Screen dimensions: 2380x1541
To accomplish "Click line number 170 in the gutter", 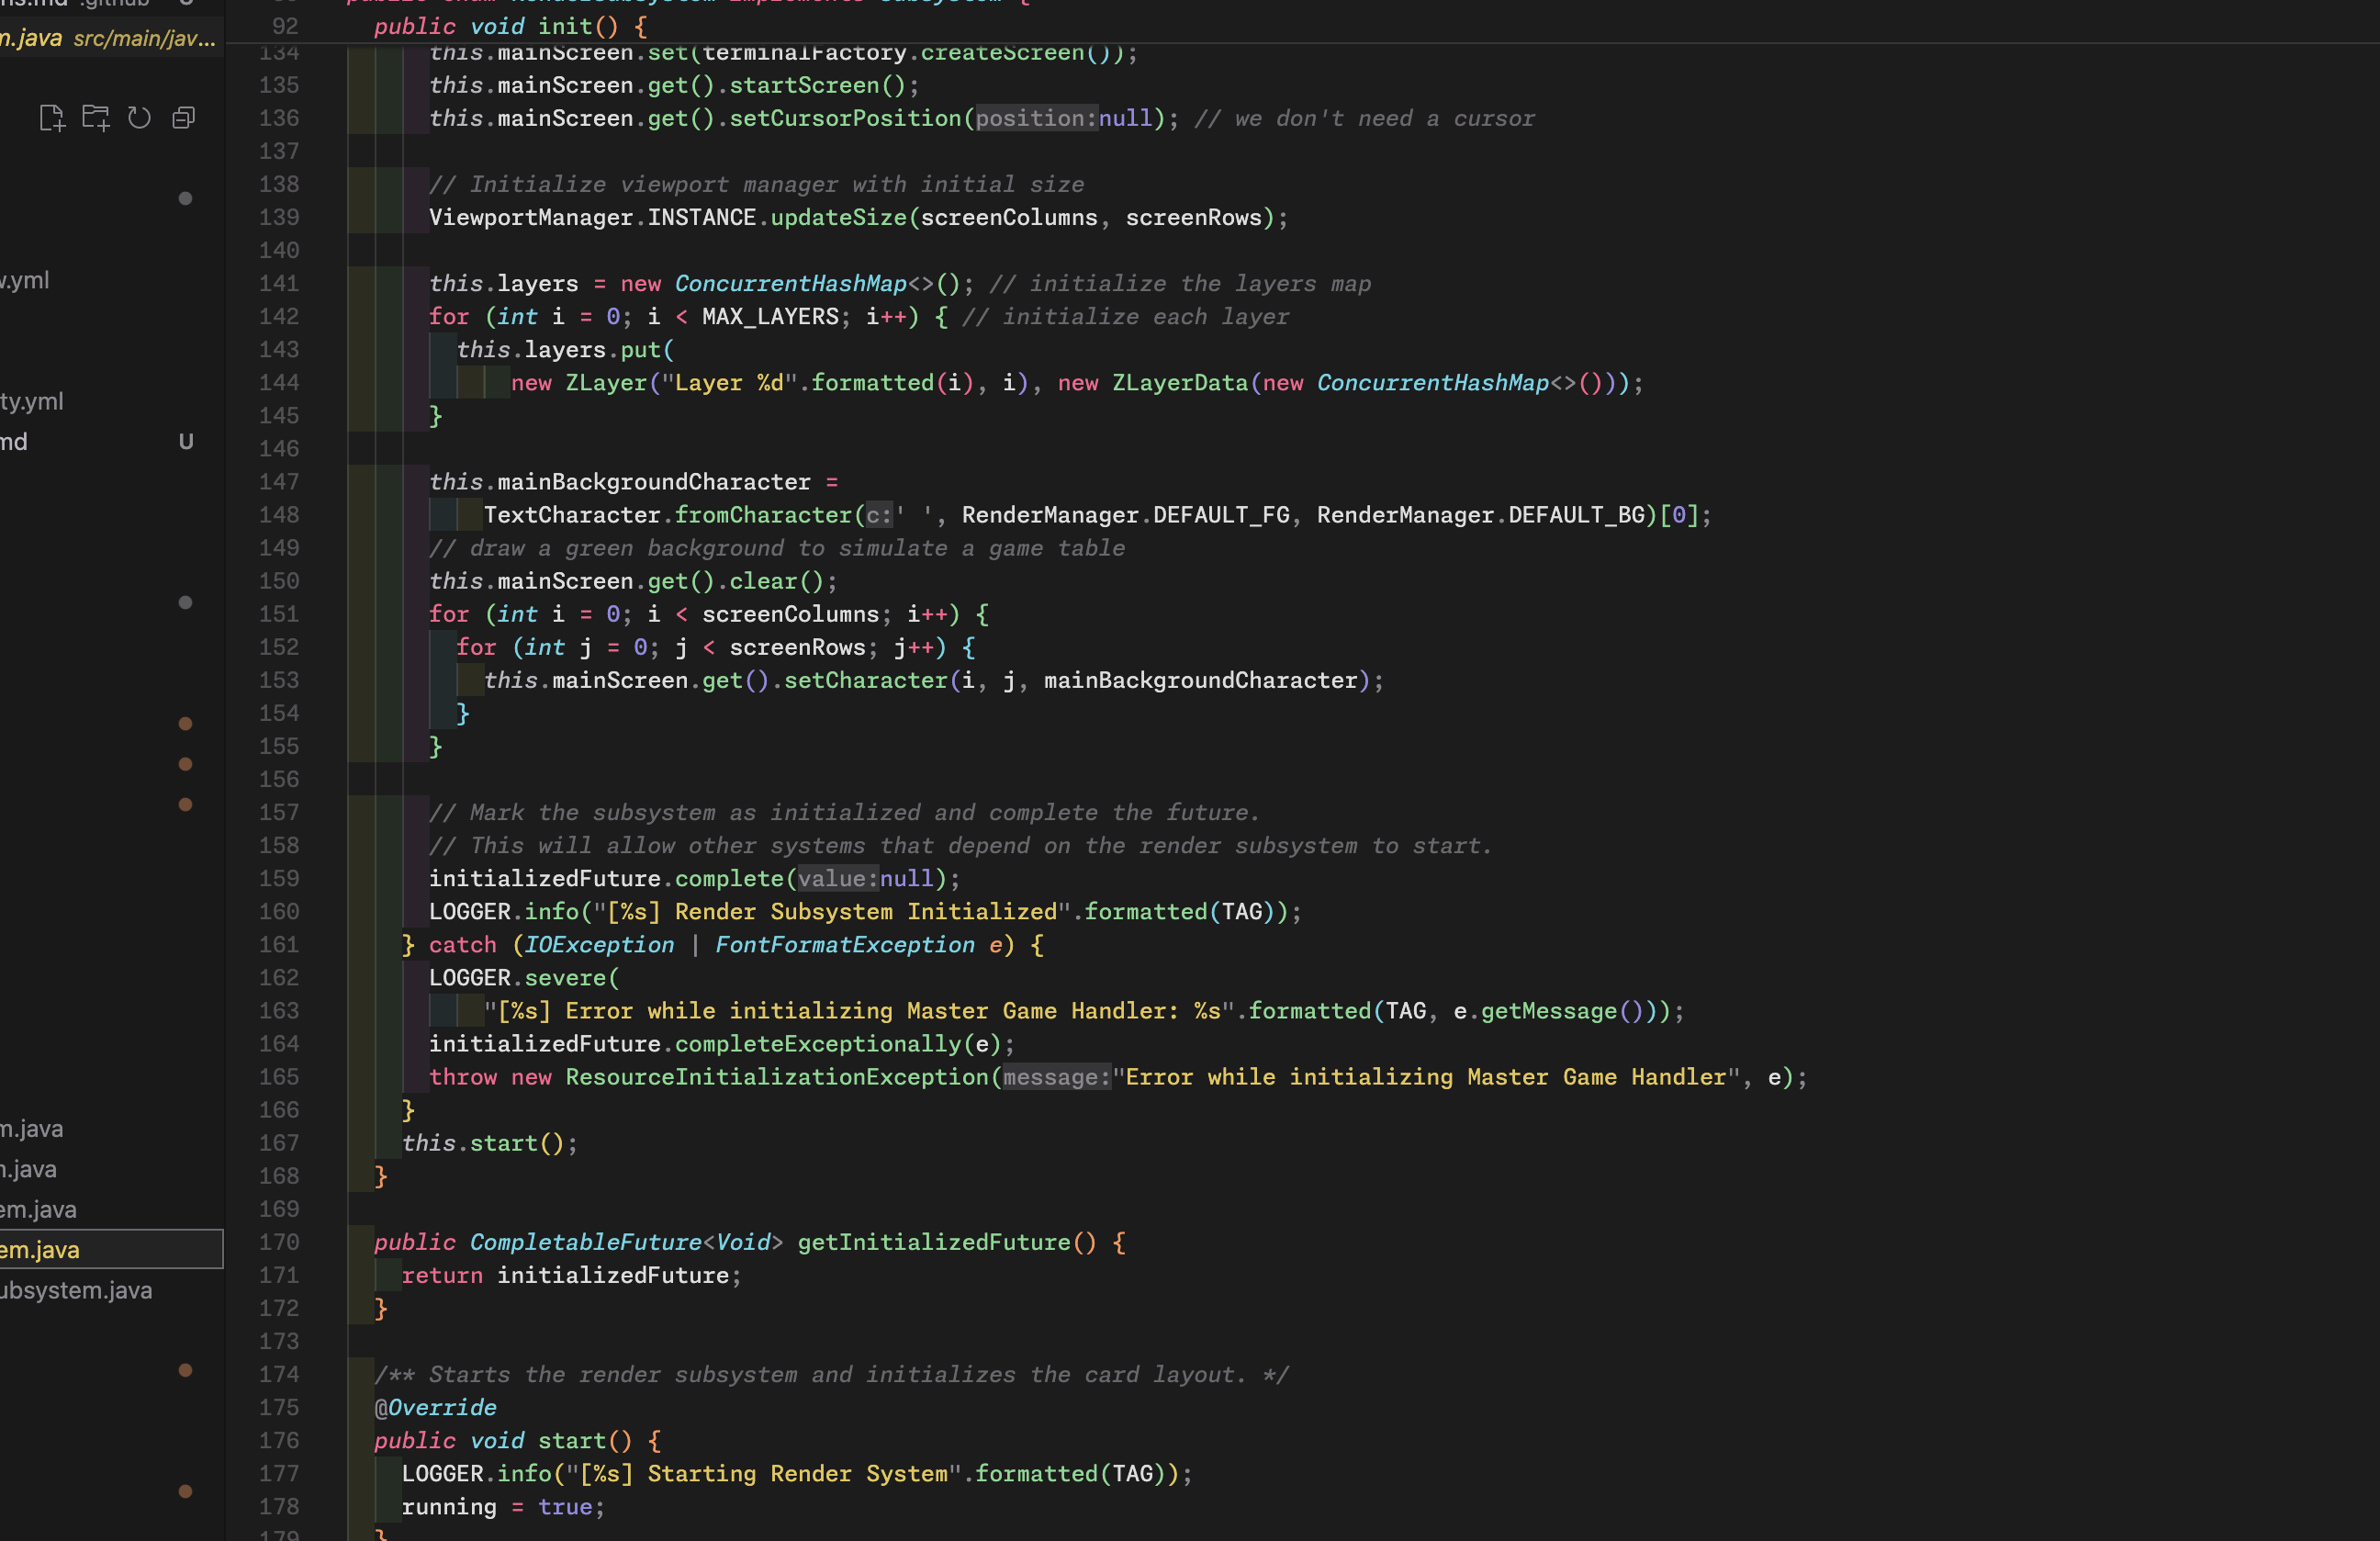I will (279, 1242).
